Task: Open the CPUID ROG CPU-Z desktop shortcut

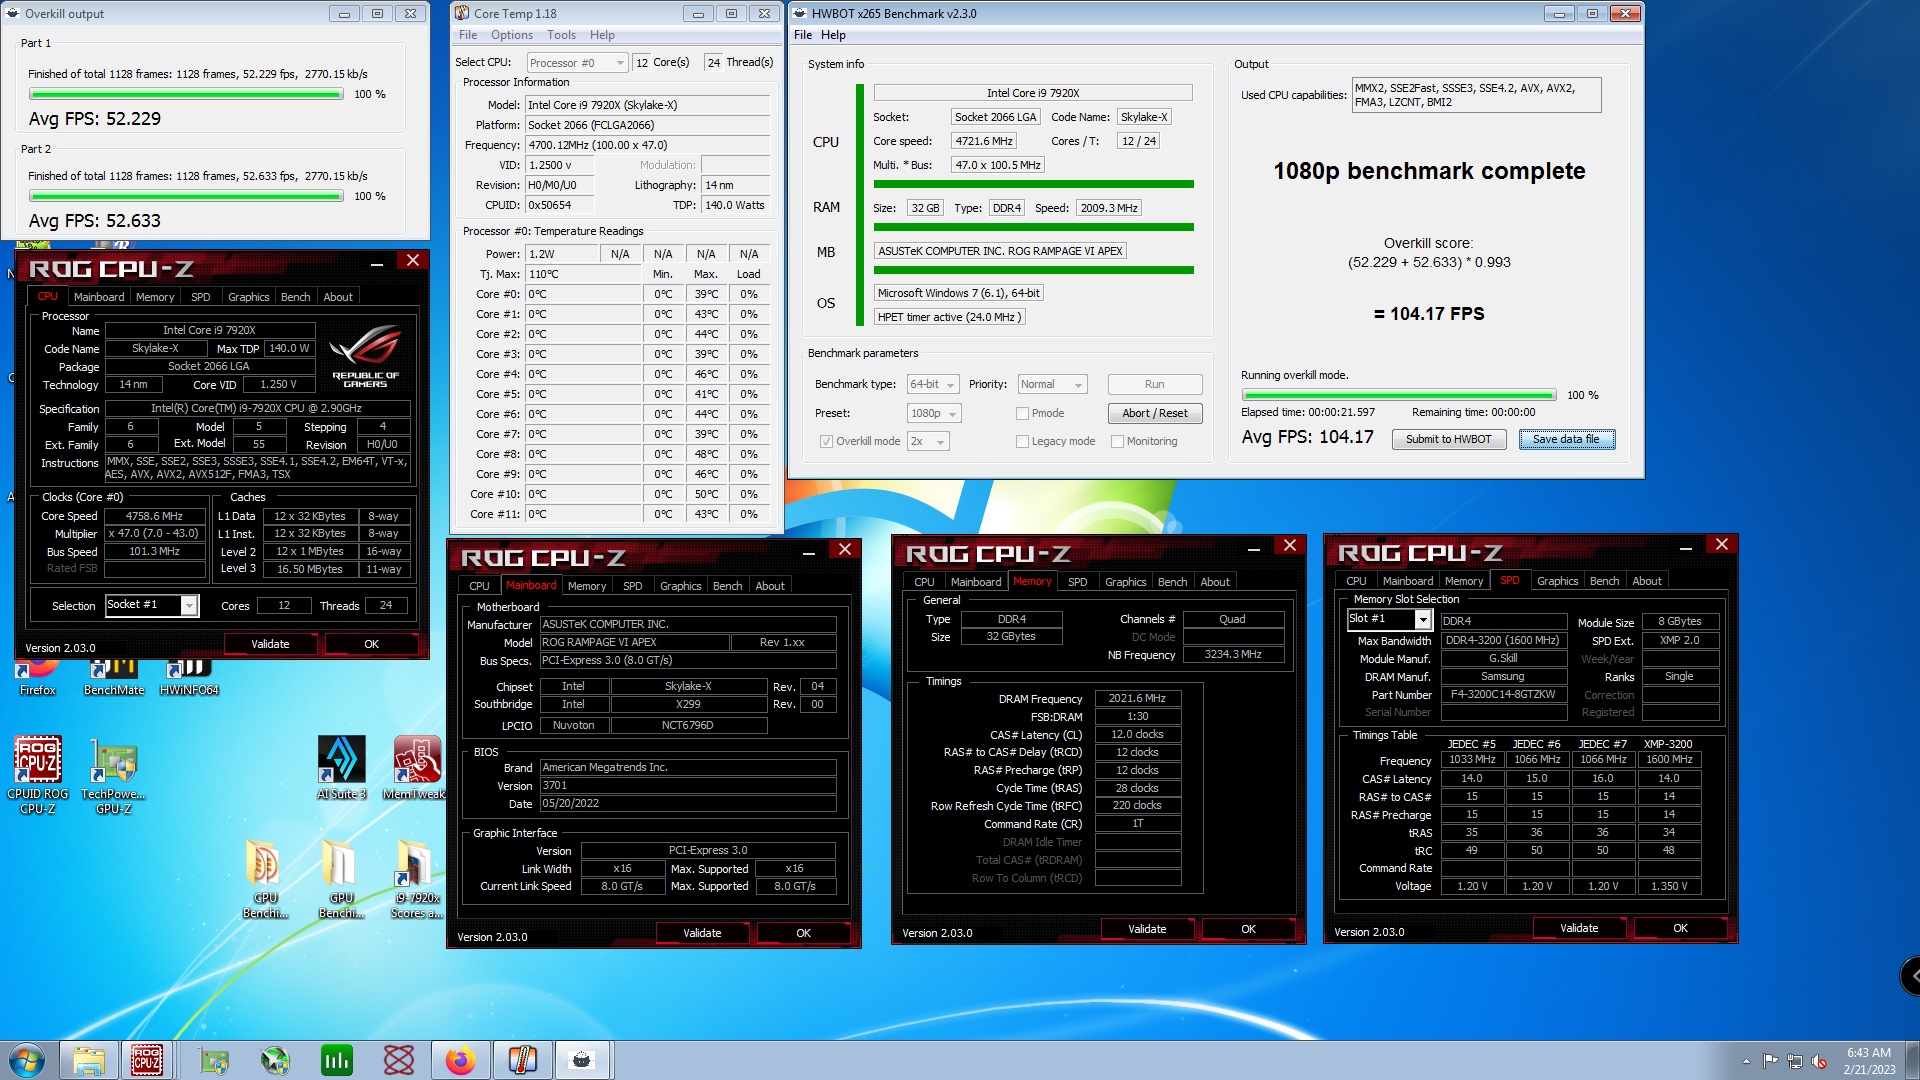Action: [x=38, y=775]
